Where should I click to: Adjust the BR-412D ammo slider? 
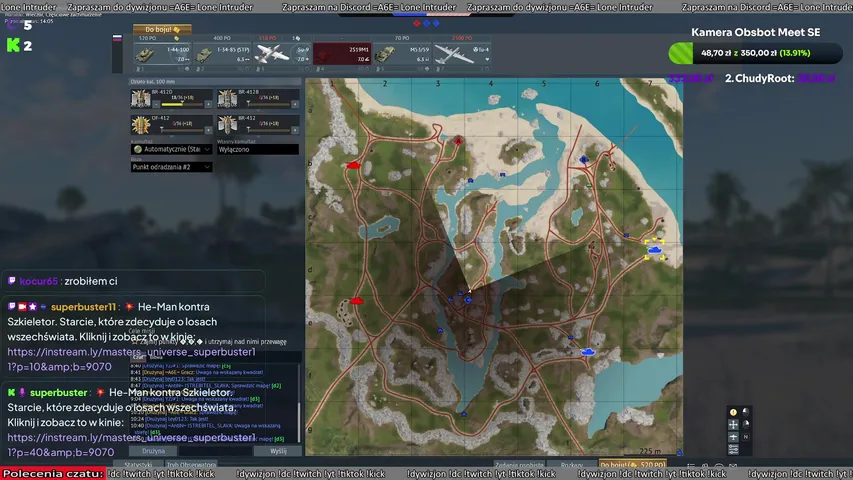182,104
